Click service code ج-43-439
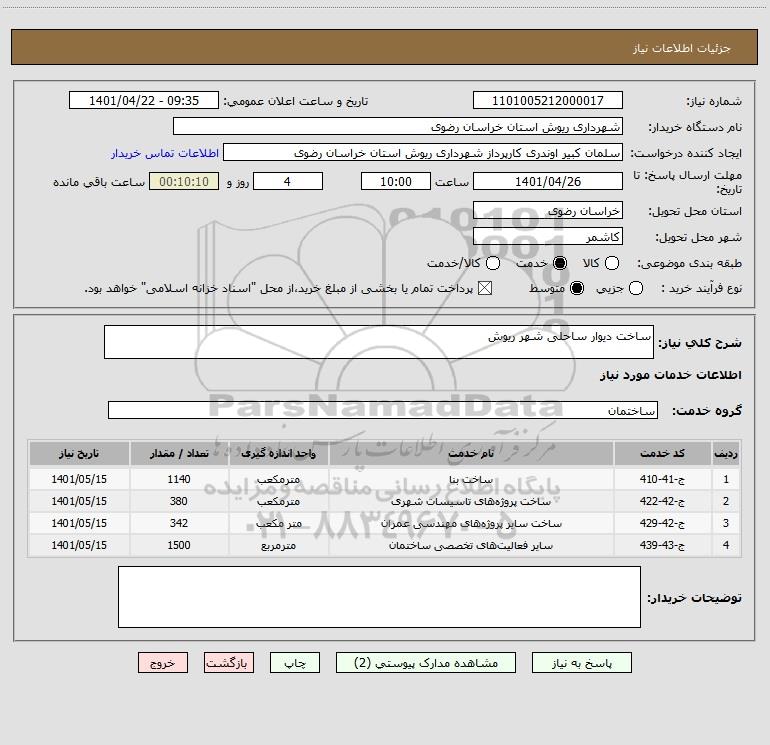770x745 pixels. (x=662, y=545)
